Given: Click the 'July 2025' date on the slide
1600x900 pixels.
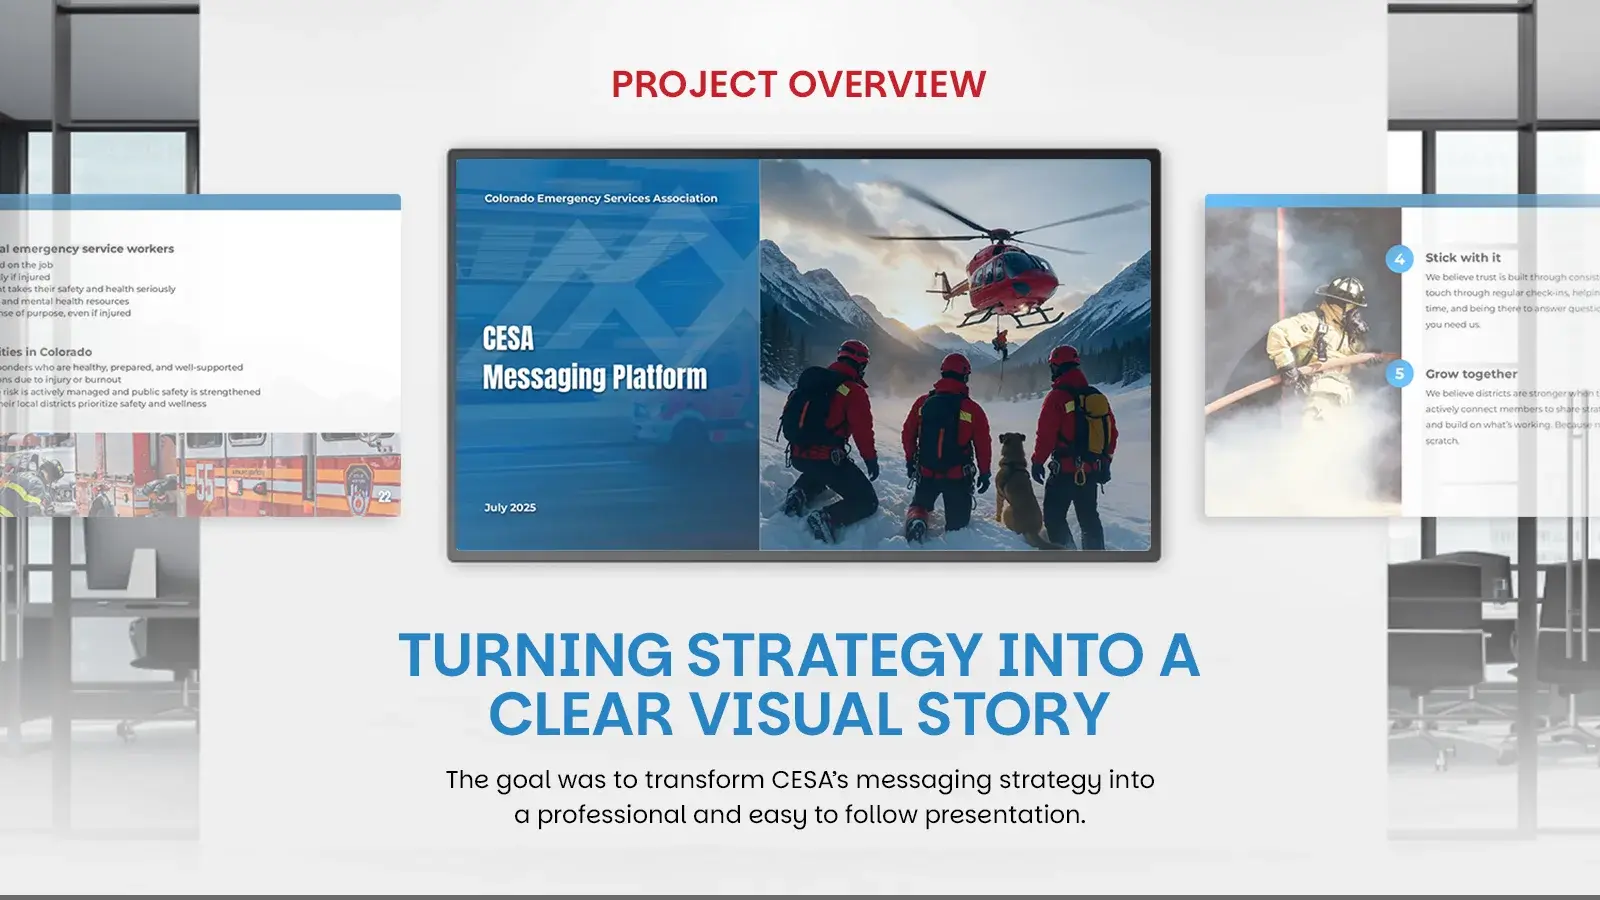Looking at the screenshot, I should (510, 507).
